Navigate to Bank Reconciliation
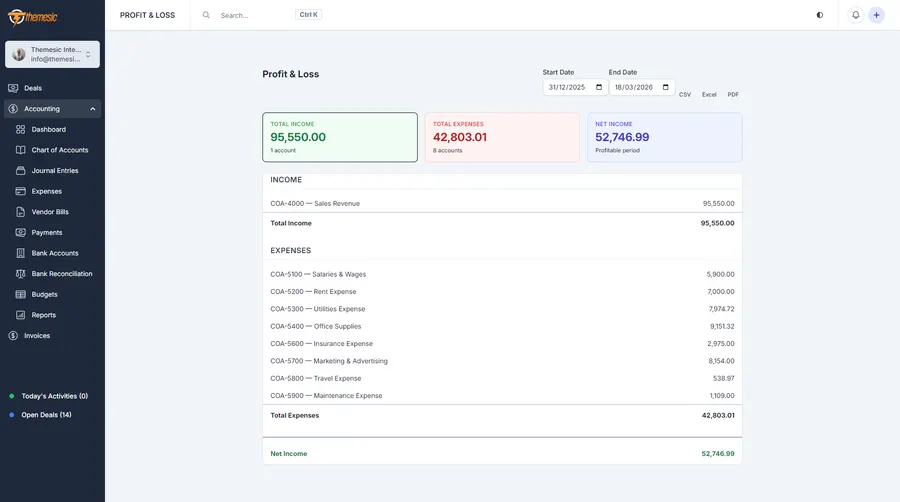Screen dimensions: 900x502 click(62, 274)
